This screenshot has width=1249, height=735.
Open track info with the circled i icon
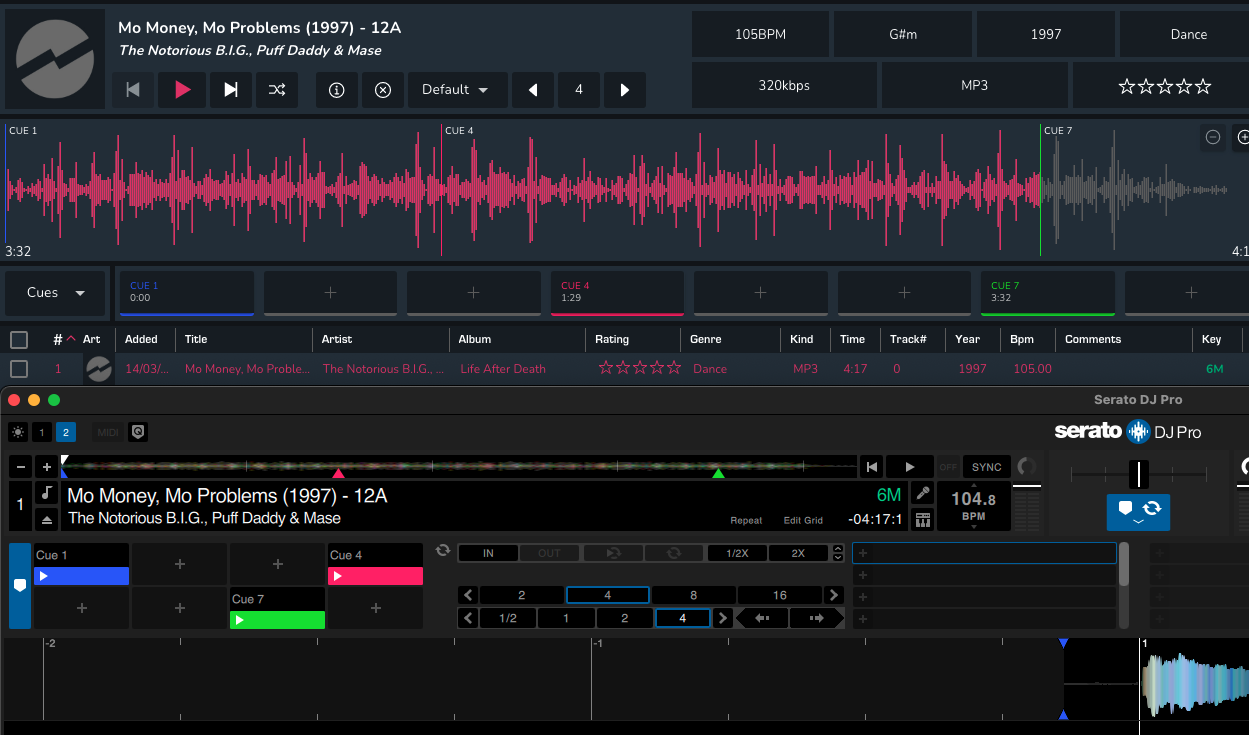click(337, 90)
